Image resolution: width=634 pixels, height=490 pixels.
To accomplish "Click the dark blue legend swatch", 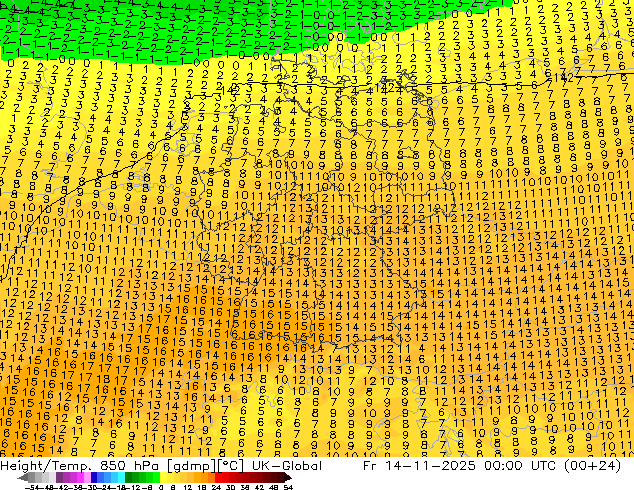I will [x=94, y=477].
